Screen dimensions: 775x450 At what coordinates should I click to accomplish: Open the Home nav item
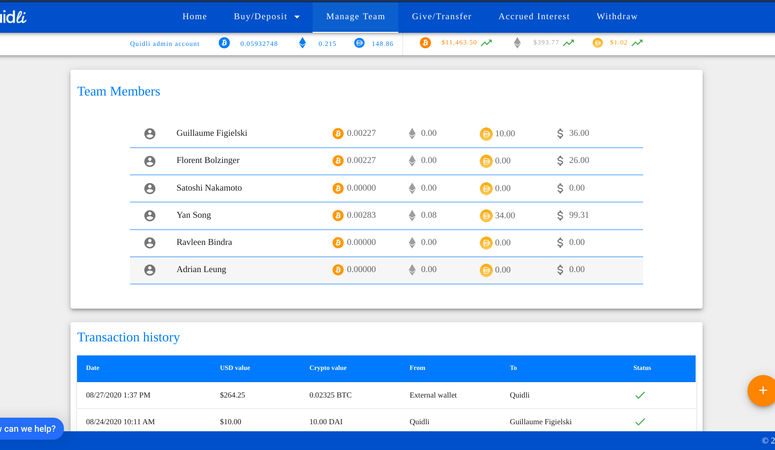pos(194,16)
